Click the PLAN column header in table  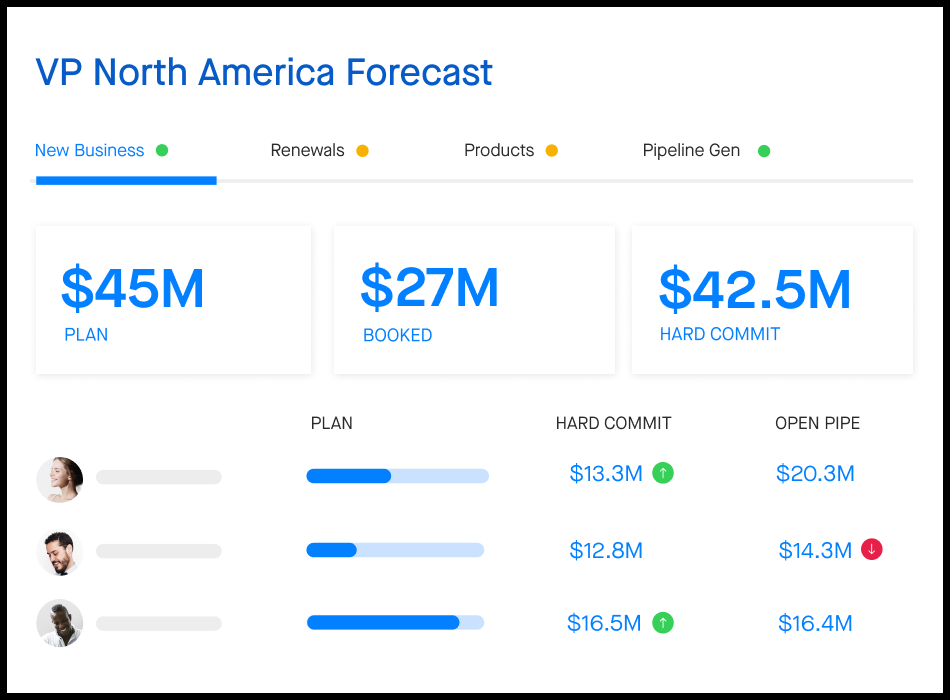click(331, 423)
